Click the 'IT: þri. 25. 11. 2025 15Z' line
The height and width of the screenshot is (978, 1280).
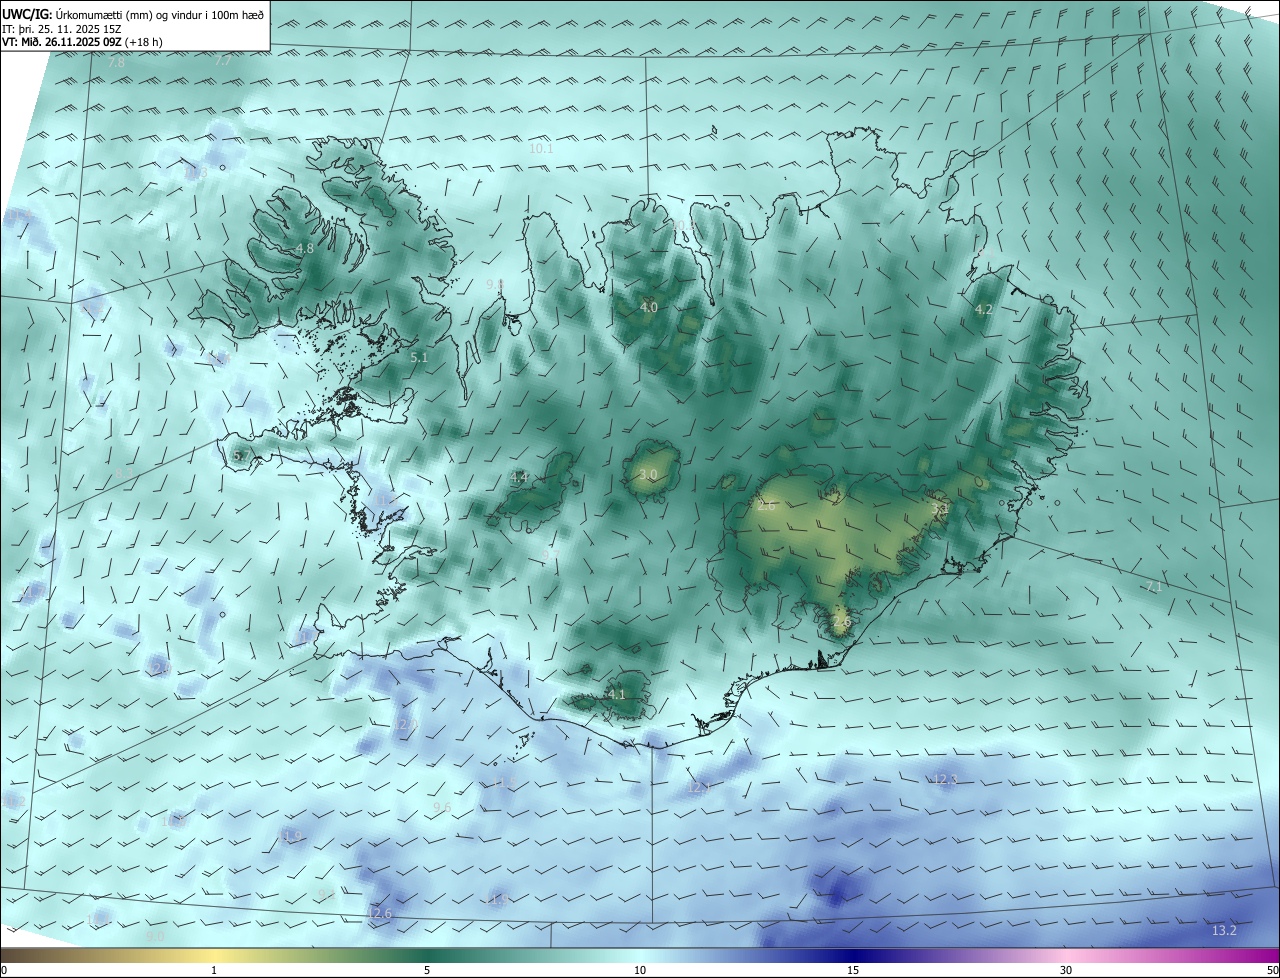[61, 29]
